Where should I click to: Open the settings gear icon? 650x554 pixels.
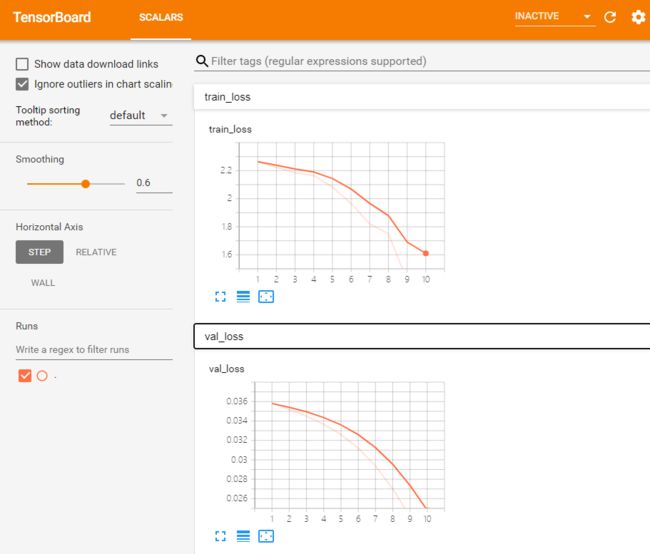[x=638, y=17]
